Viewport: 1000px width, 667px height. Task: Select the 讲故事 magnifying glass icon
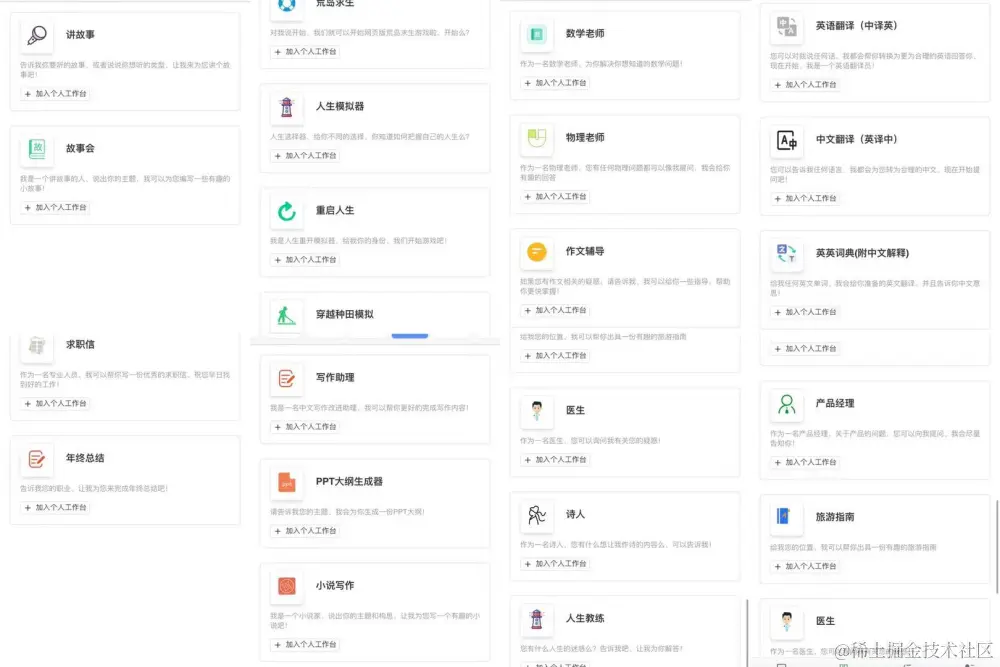36,35
